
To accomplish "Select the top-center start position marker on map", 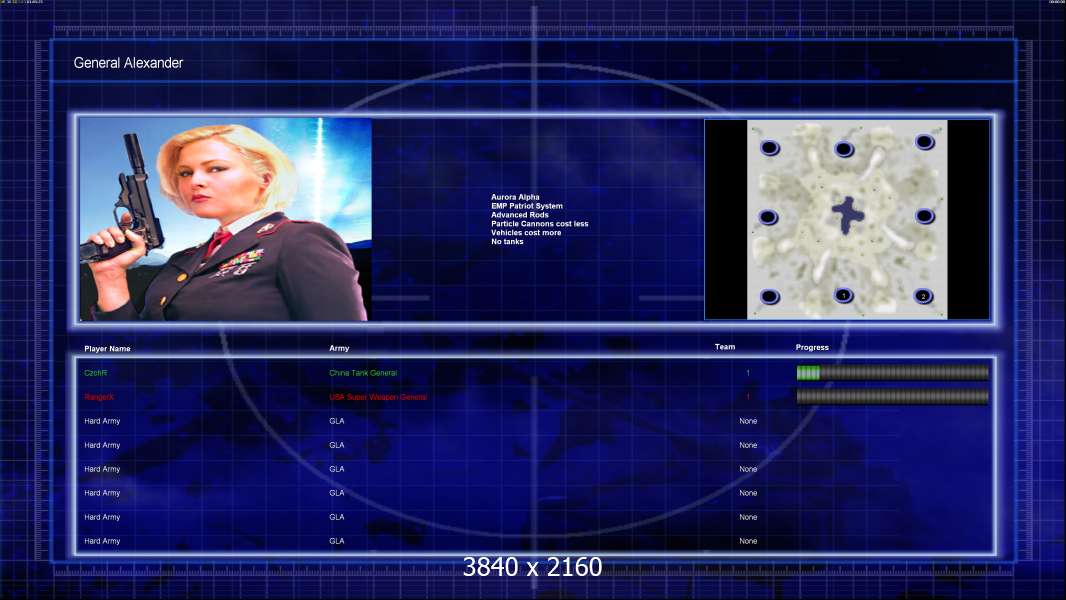I will [x=844, y=149].
